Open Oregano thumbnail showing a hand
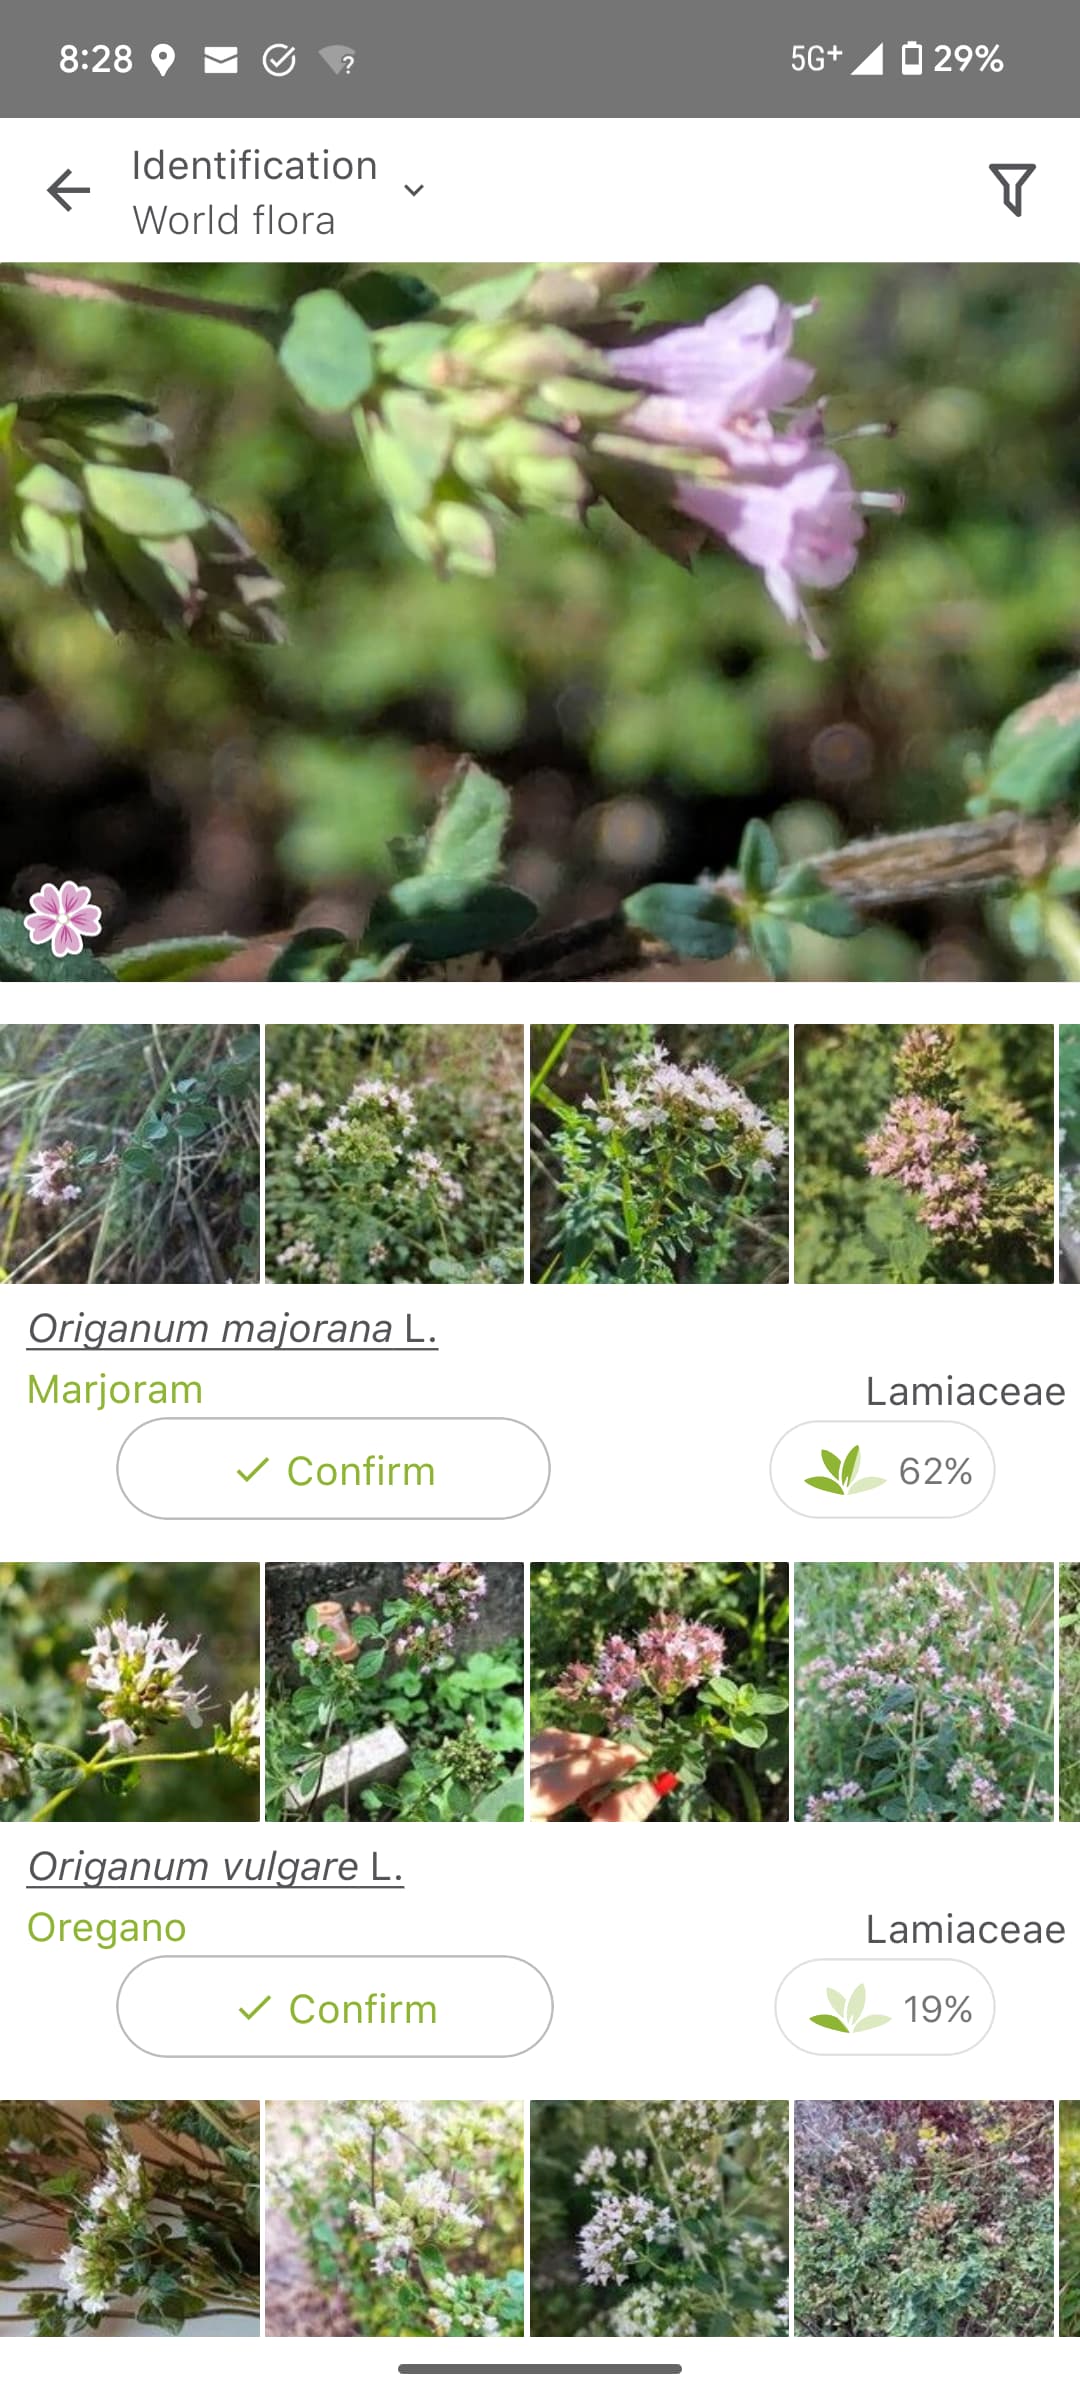This screenshot has height=2400, width=1080. click(659, 1692)
